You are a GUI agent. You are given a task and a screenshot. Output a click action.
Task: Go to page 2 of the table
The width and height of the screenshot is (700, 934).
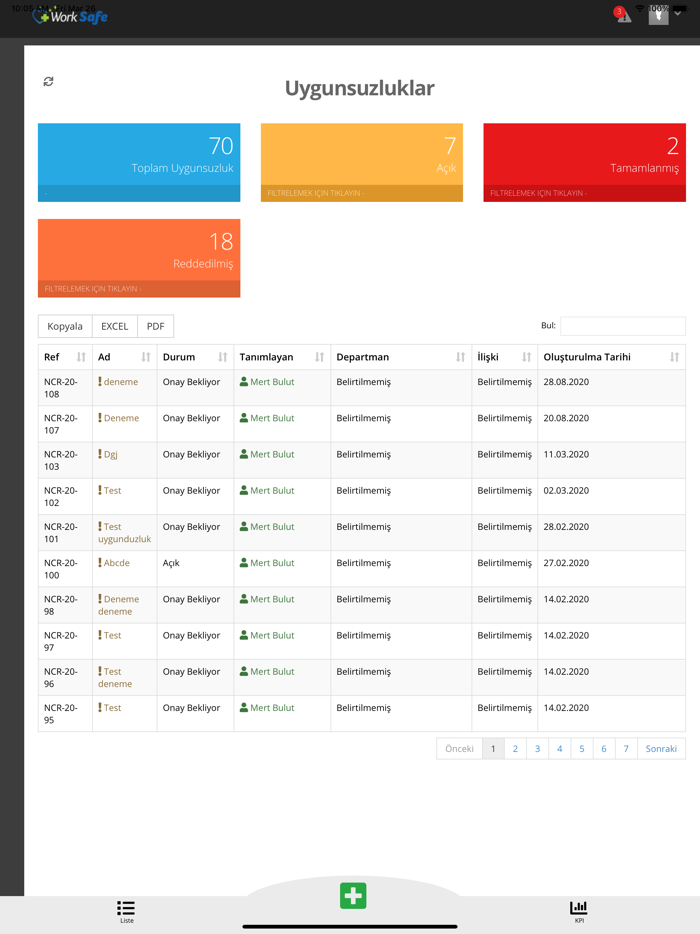(x=515, y=749)
